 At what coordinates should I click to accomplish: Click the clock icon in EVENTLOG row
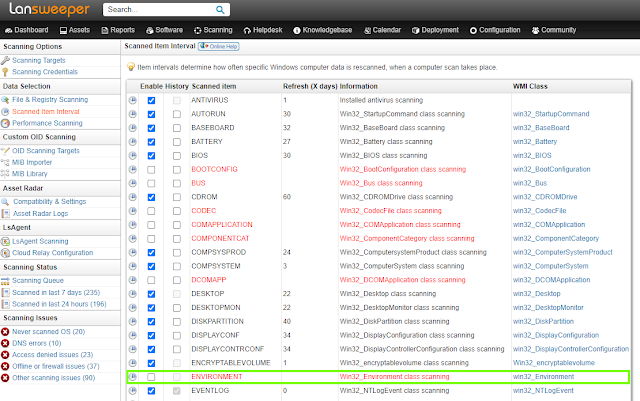pos(133,391)
